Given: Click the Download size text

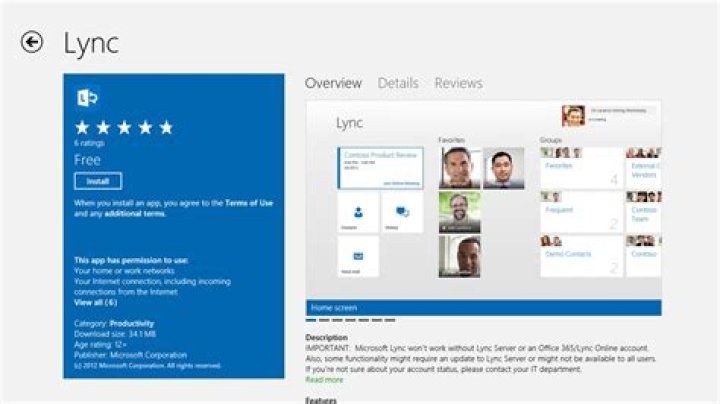Looking at the screenshot, I should tap(115, 334).
